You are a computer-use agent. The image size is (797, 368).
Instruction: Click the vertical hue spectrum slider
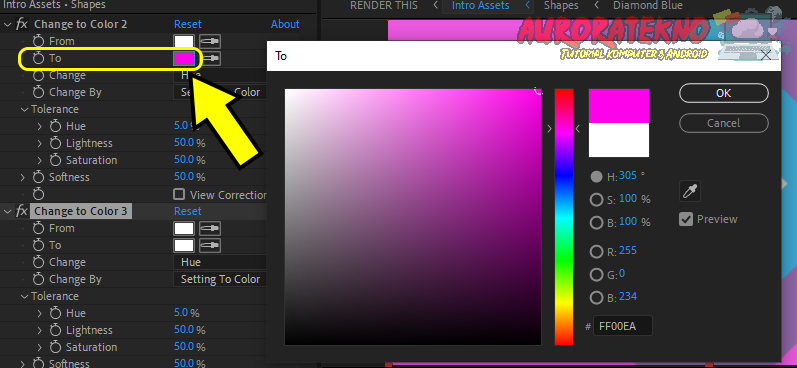(563, 217)
